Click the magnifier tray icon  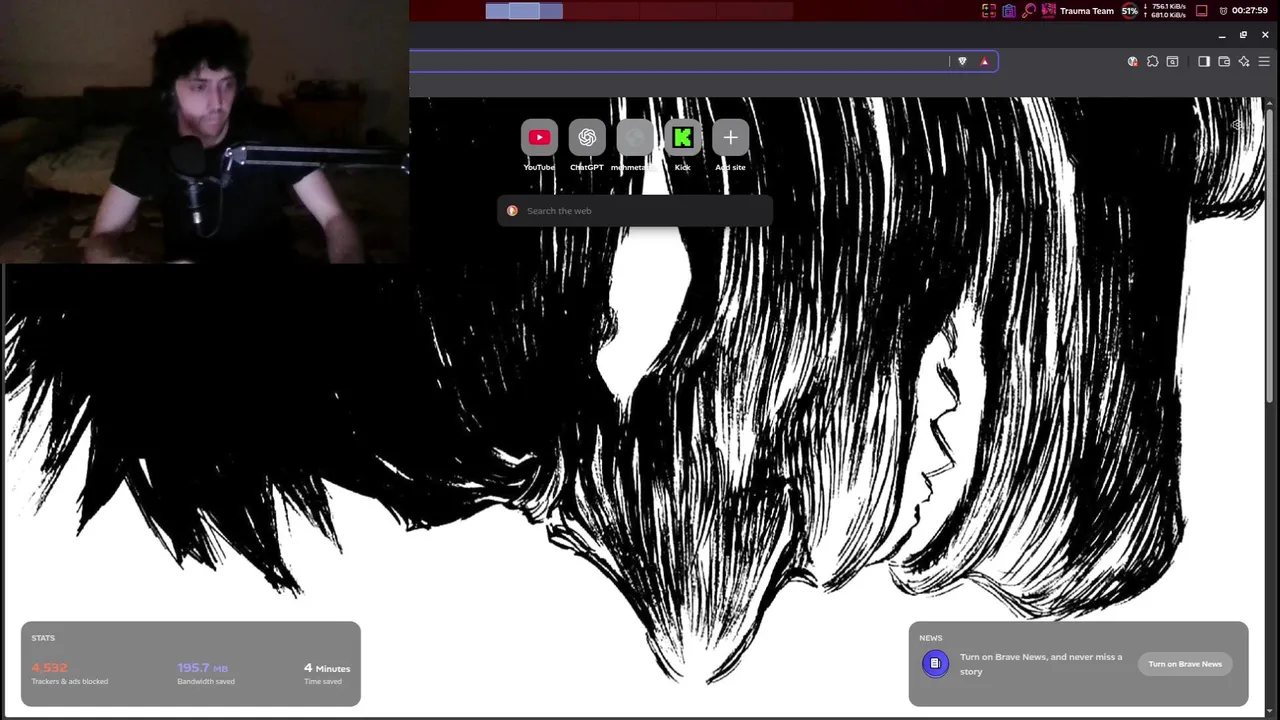point(1029,11)
